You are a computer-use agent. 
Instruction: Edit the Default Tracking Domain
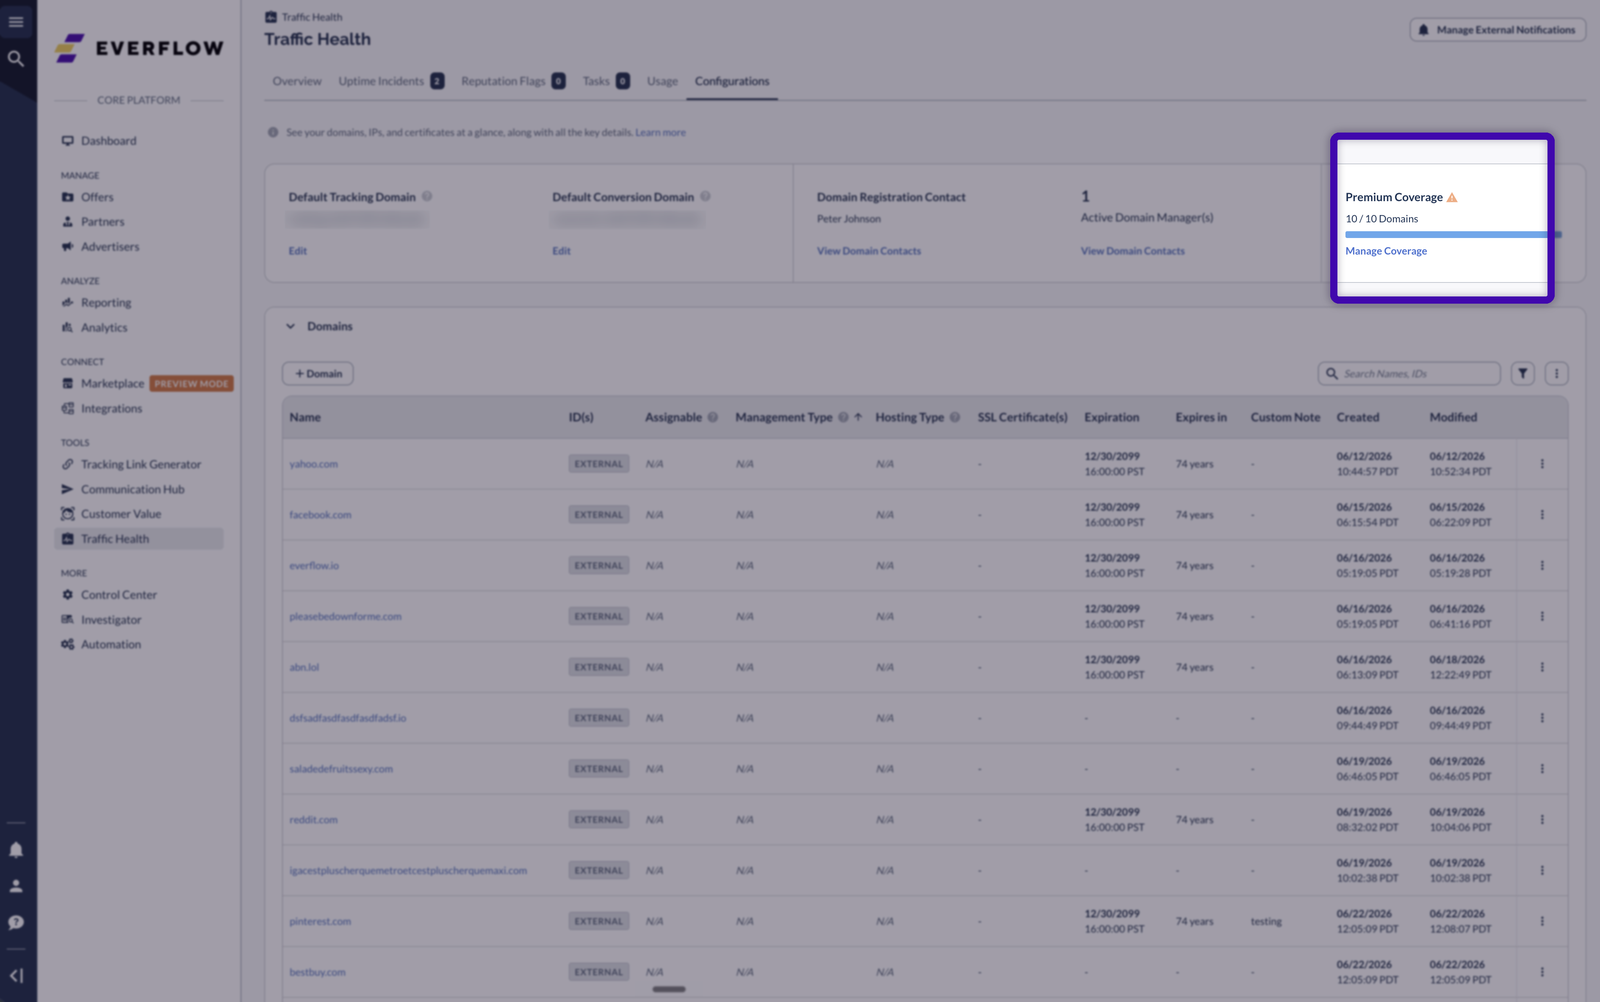pos(298,251)
